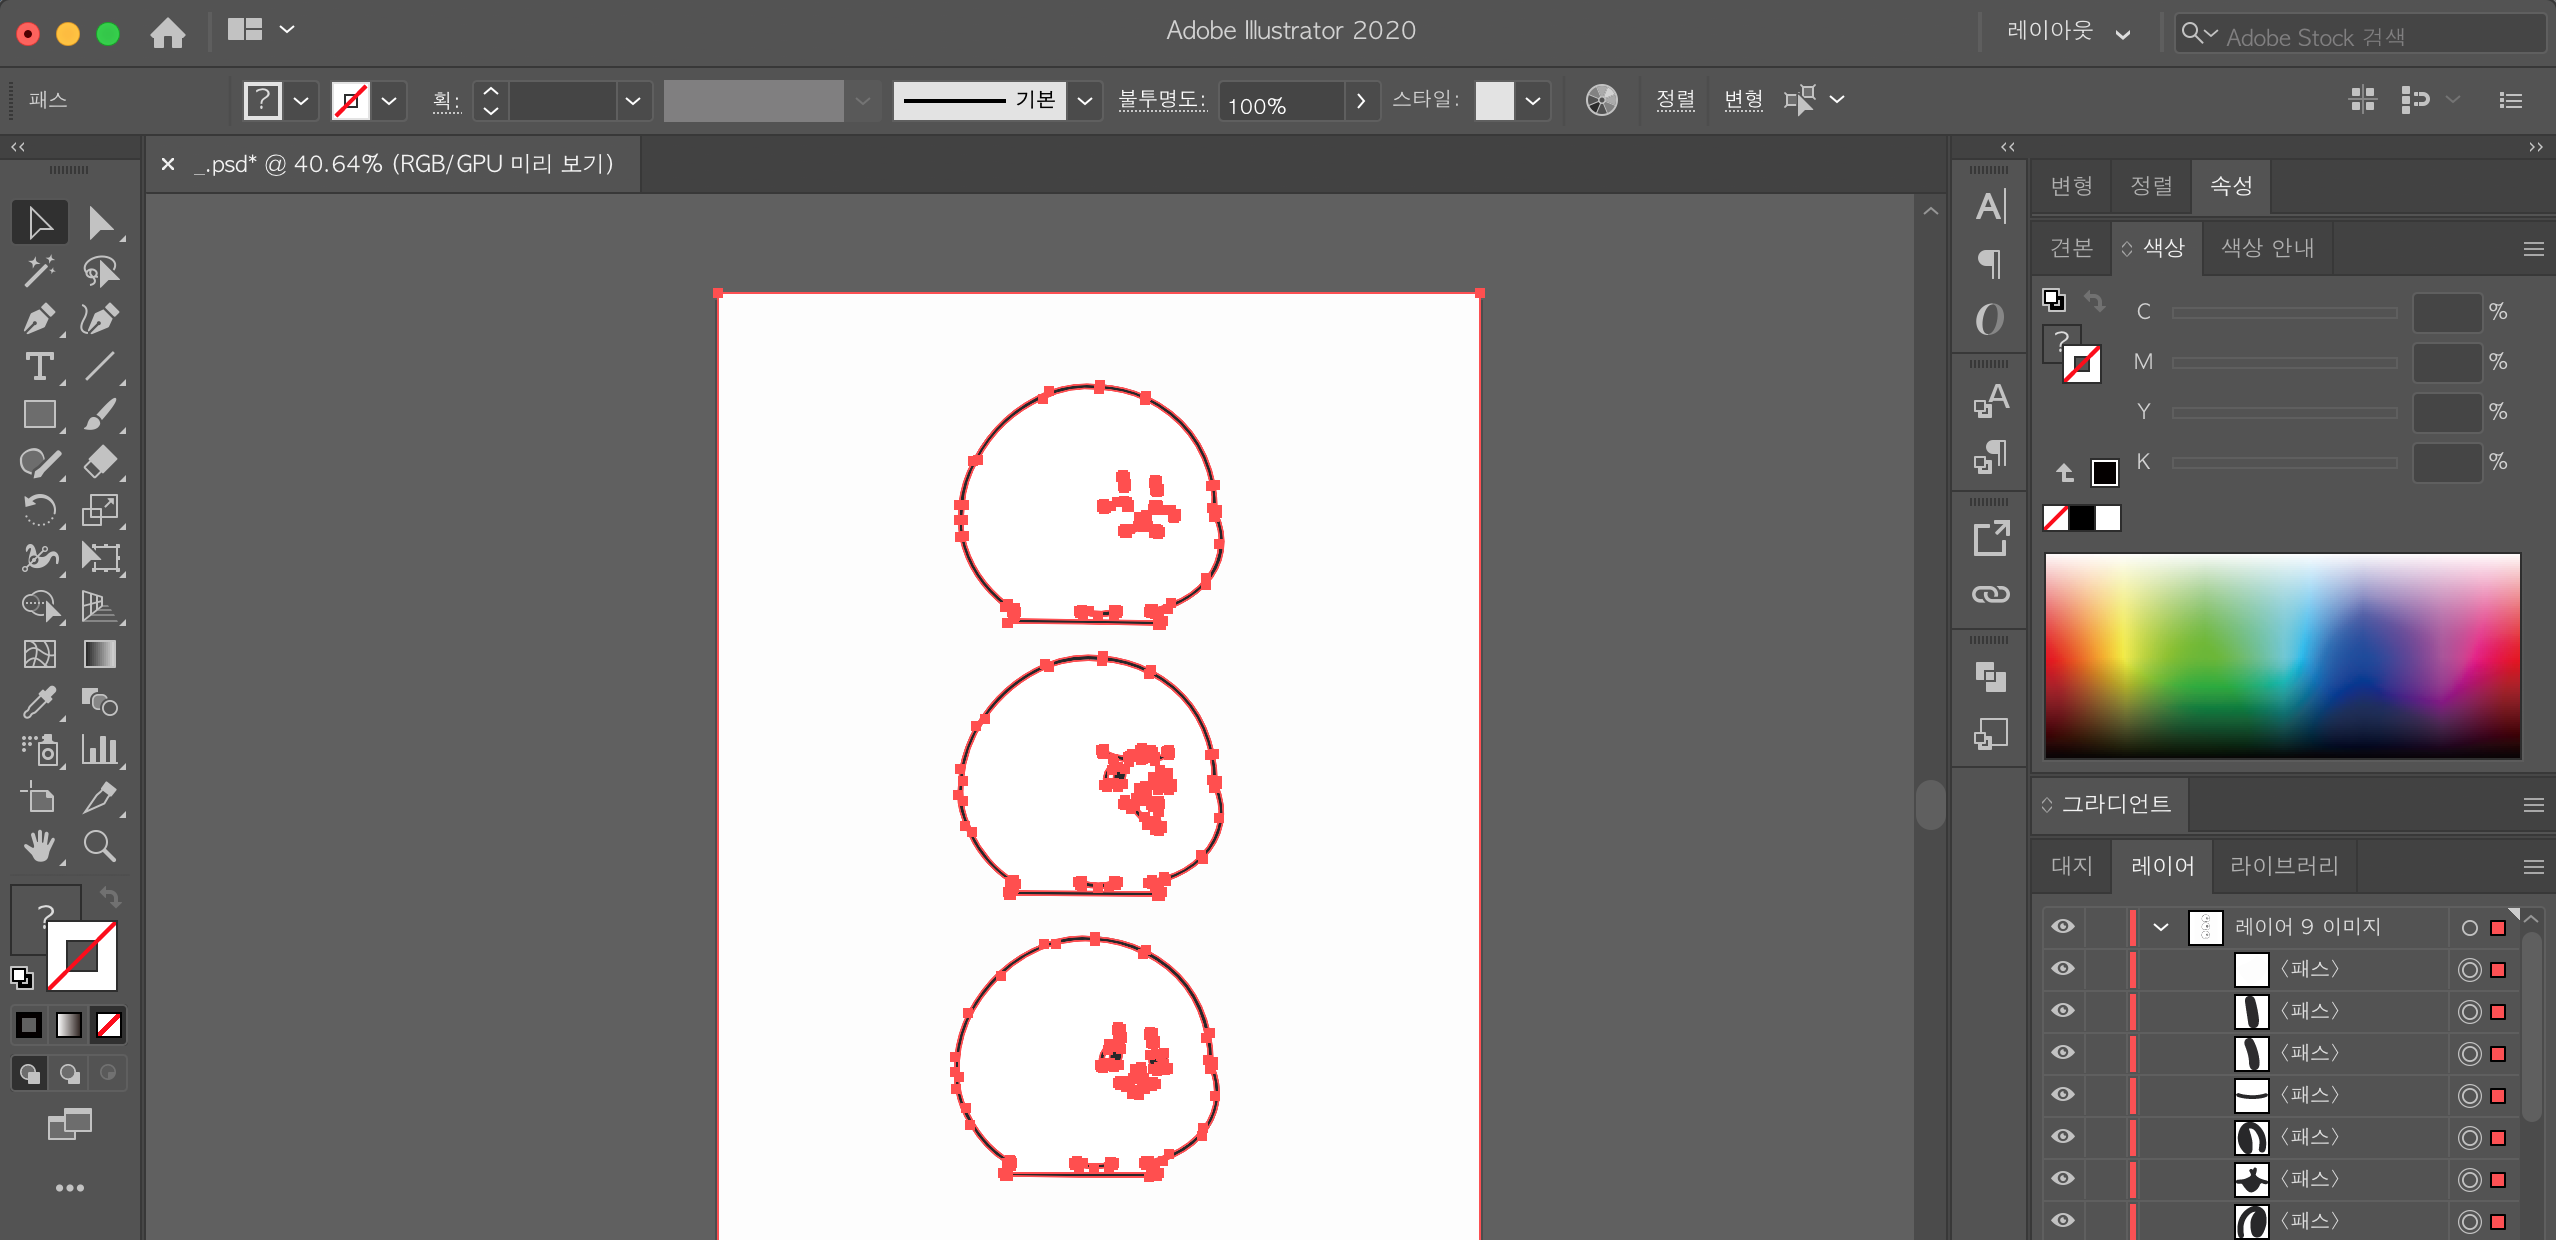Select the Mesh tool
The width and height of the screenshot is (2556, 1240).
40,653
